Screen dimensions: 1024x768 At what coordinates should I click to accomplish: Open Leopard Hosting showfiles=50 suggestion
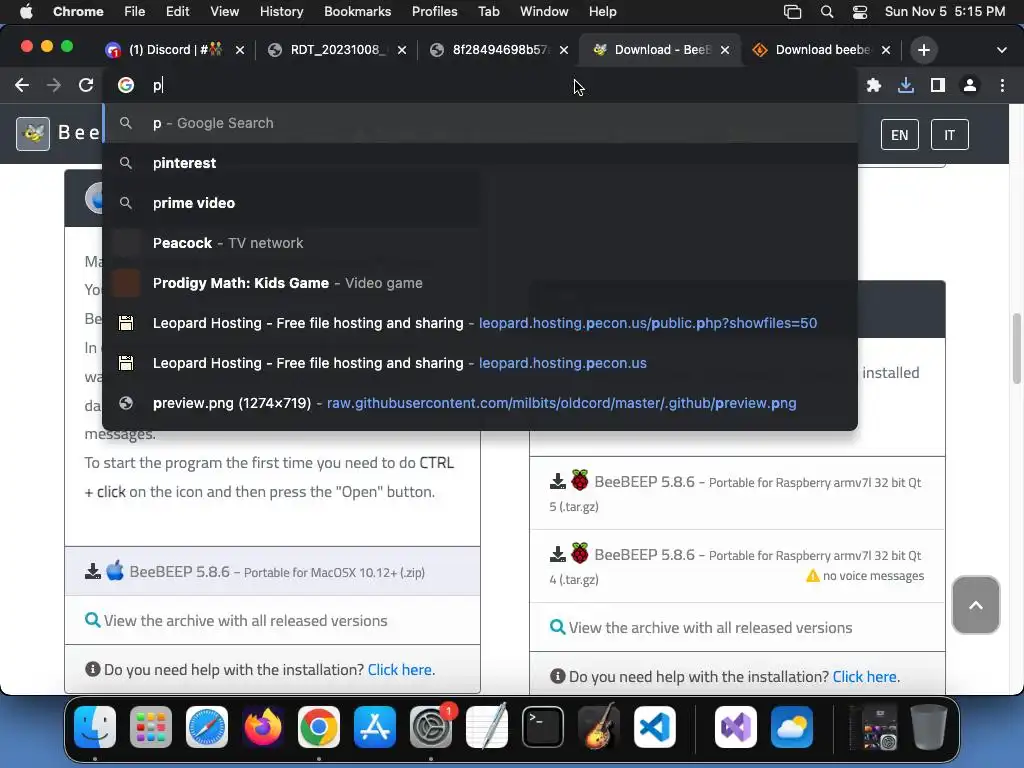tap(480, 323)
